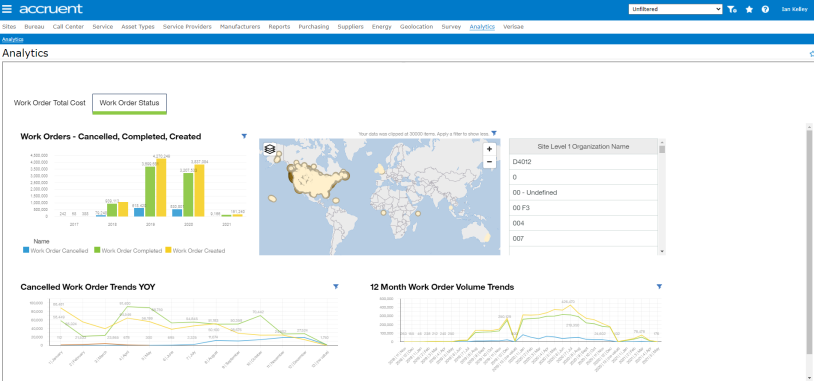The width and height of the screenshot is (814, 381).
Task: Zoom in on the map
Action: pos(489,149)
